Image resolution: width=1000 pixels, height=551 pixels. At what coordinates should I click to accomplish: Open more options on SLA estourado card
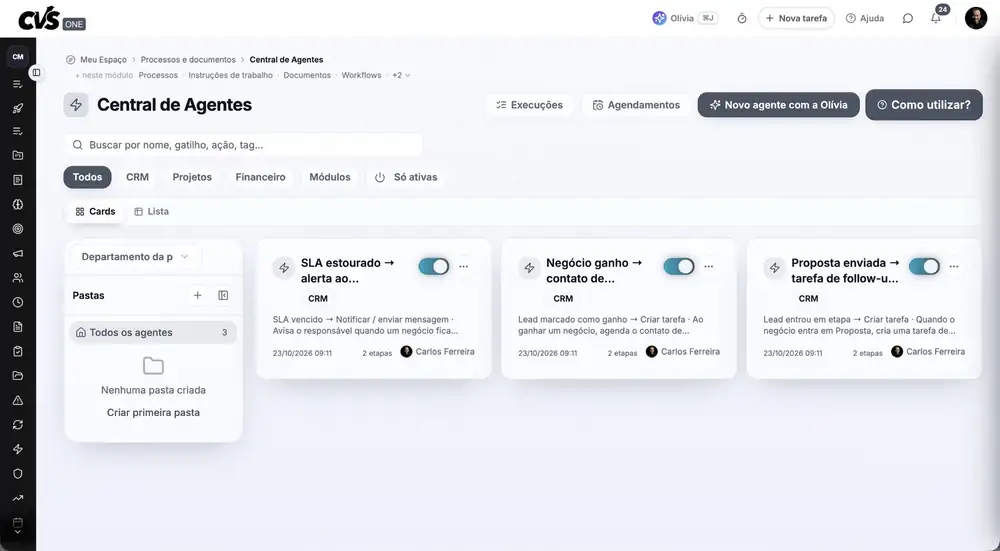click(x=464, y=267)
